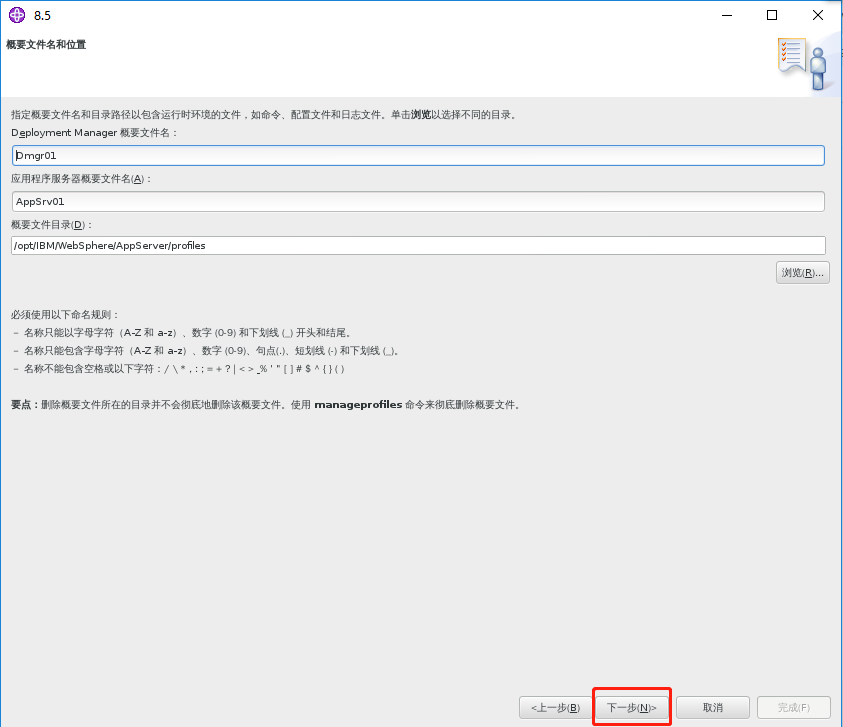Click the 概要文件名和位置 page heading
843x727 pixels.
click(46, 45)
